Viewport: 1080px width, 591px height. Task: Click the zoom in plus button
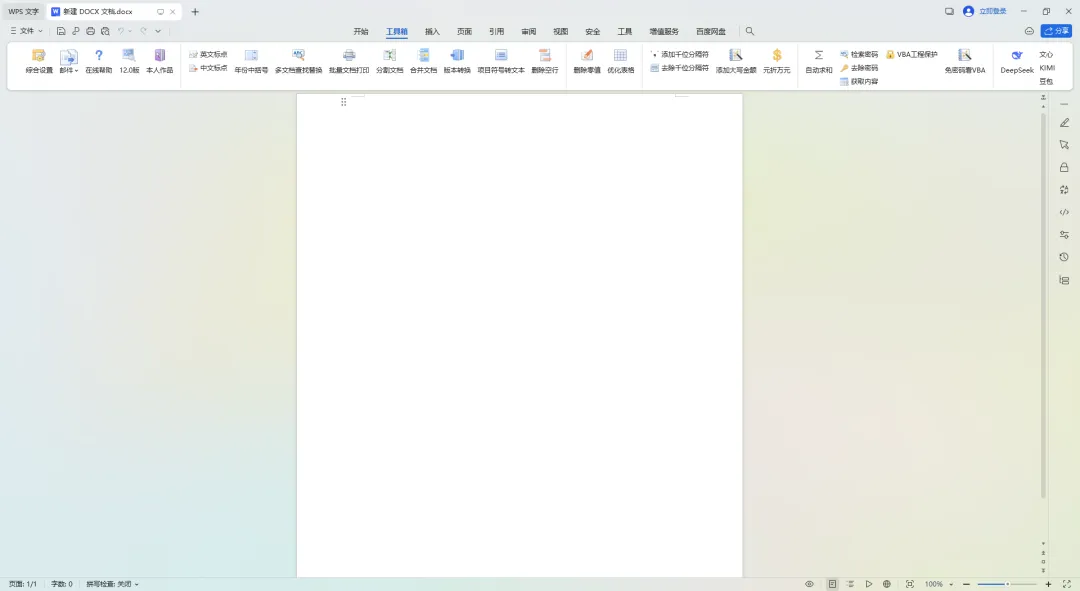[1048, 584]
